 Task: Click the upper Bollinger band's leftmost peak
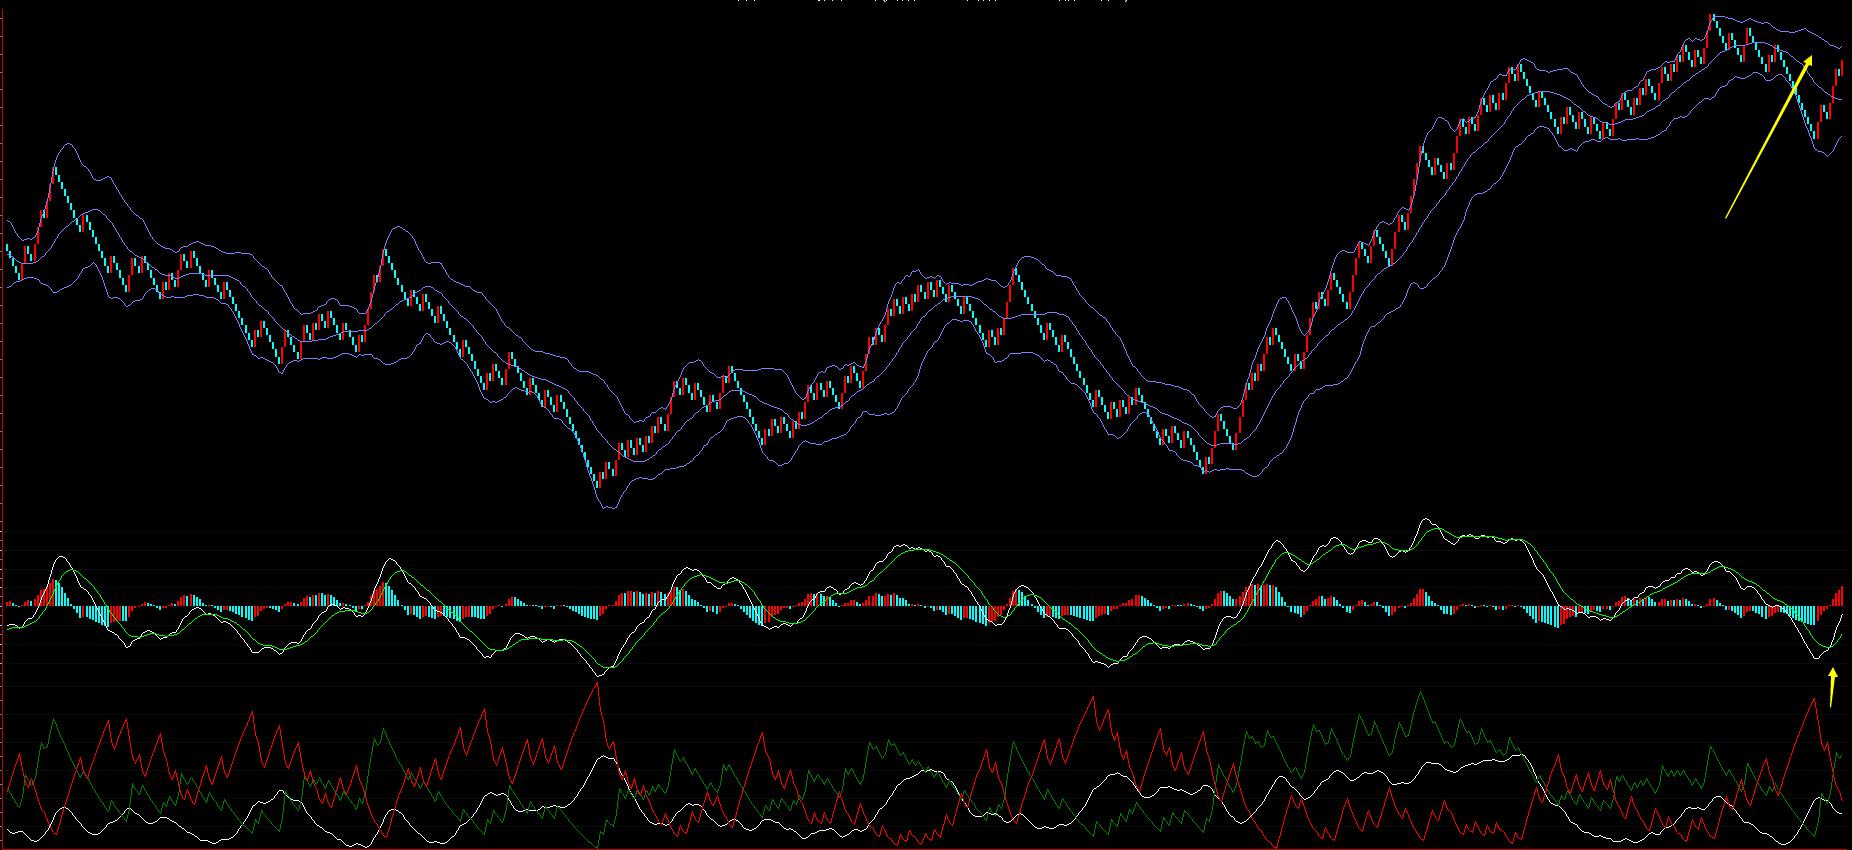(67, 144)
